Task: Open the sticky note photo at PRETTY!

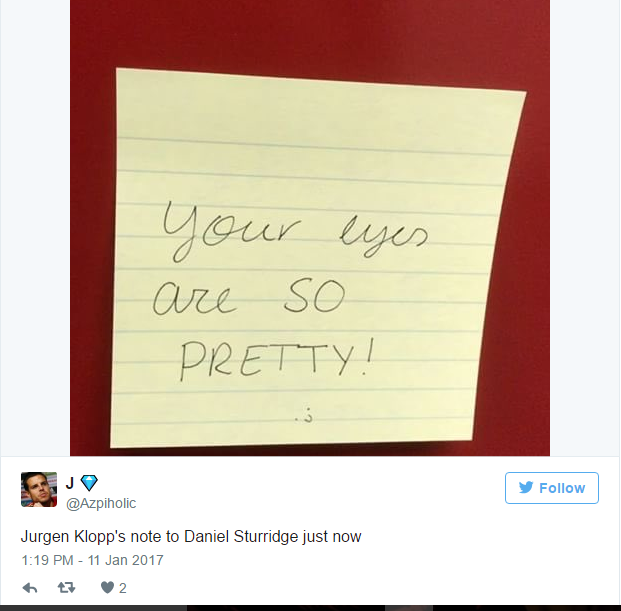Action: [x=277, y=360]
